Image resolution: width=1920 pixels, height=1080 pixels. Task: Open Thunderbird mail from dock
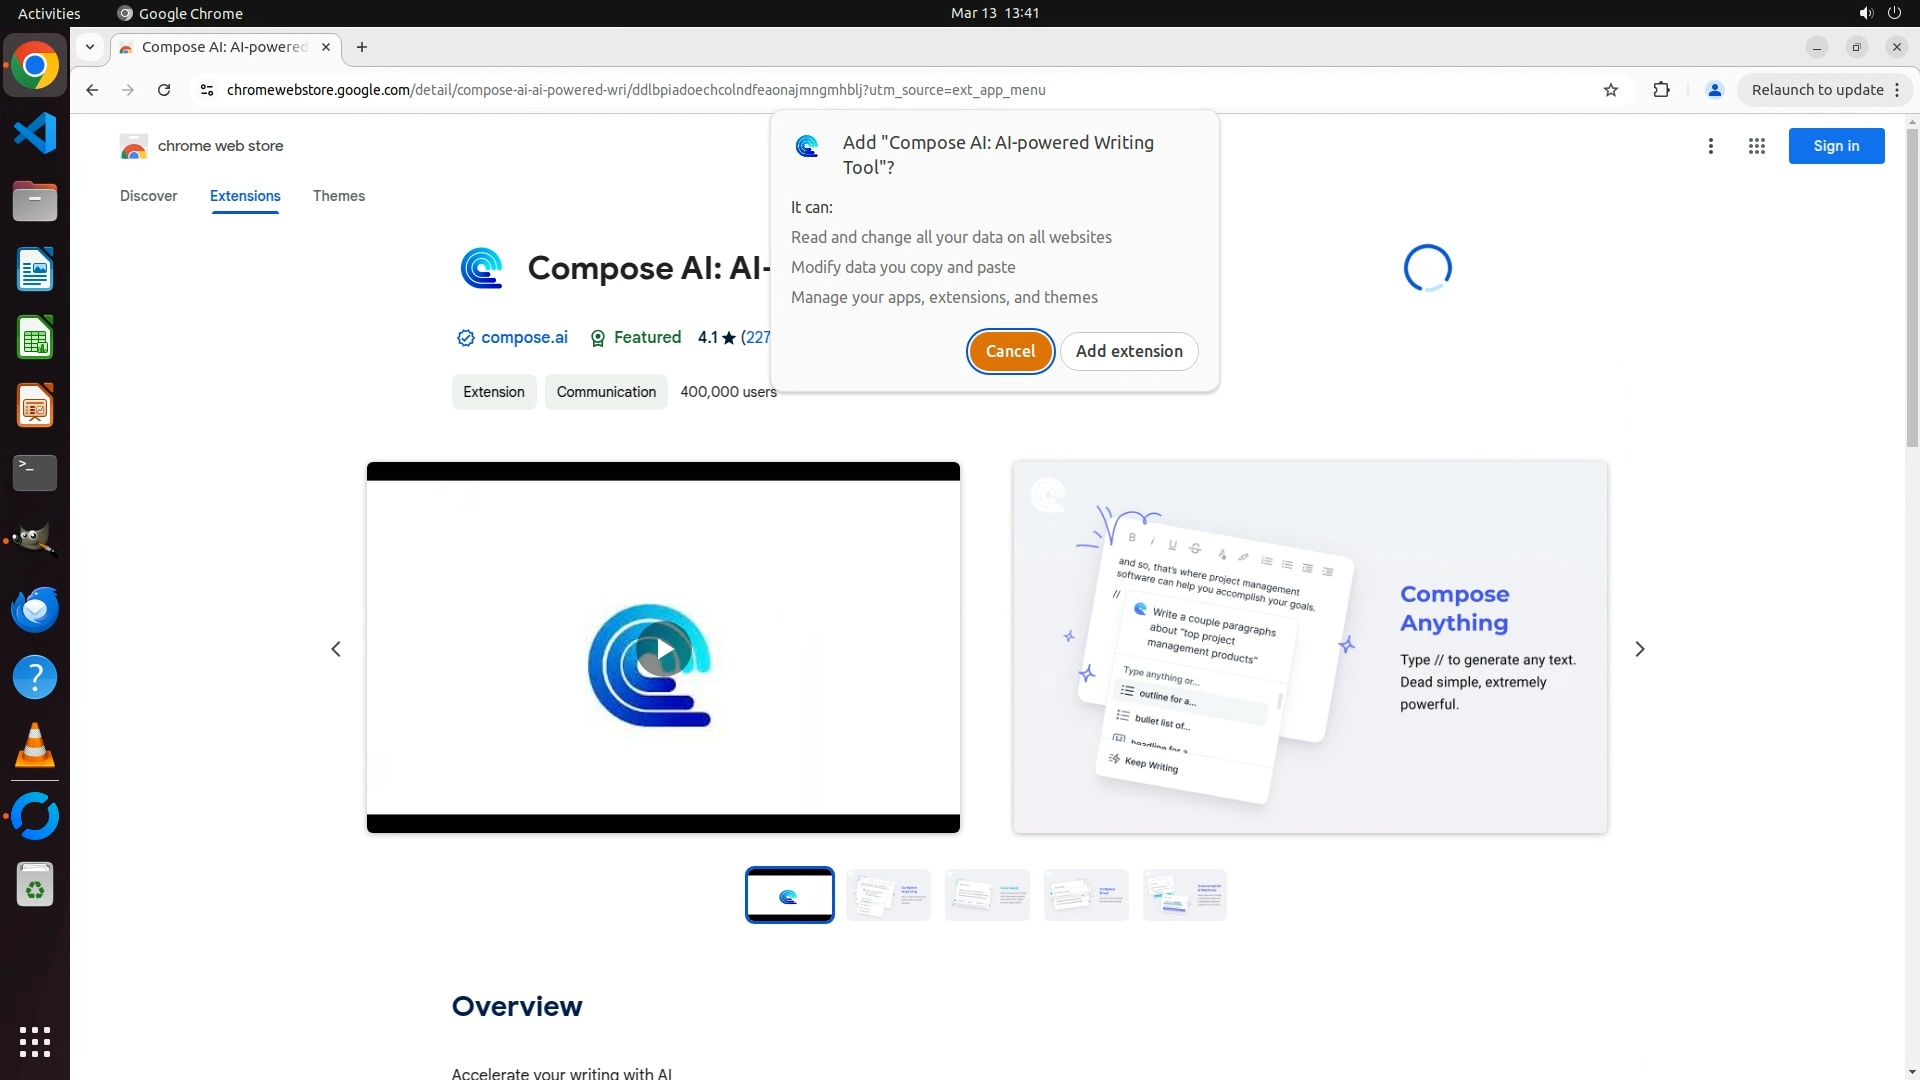[x=35, y=609]
